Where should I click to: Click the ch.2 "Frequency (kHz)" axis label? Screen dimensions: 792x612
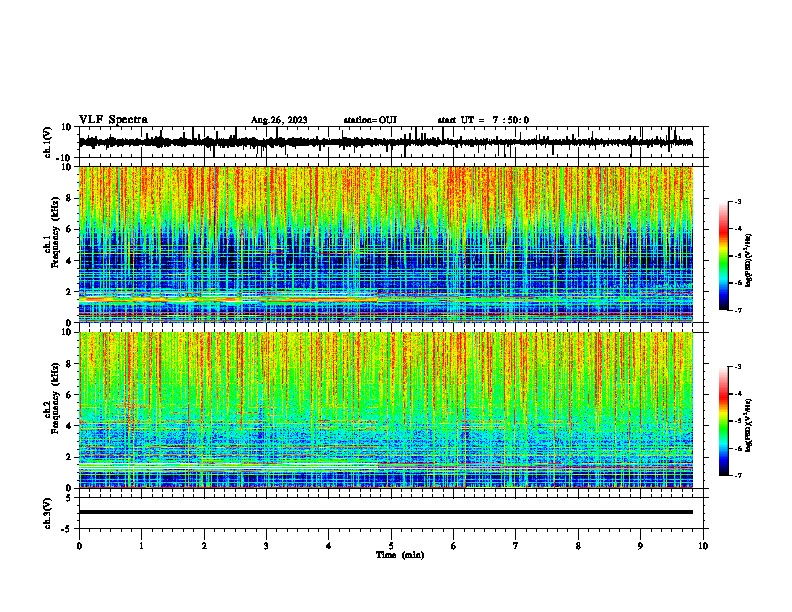(x=55, y=398)
